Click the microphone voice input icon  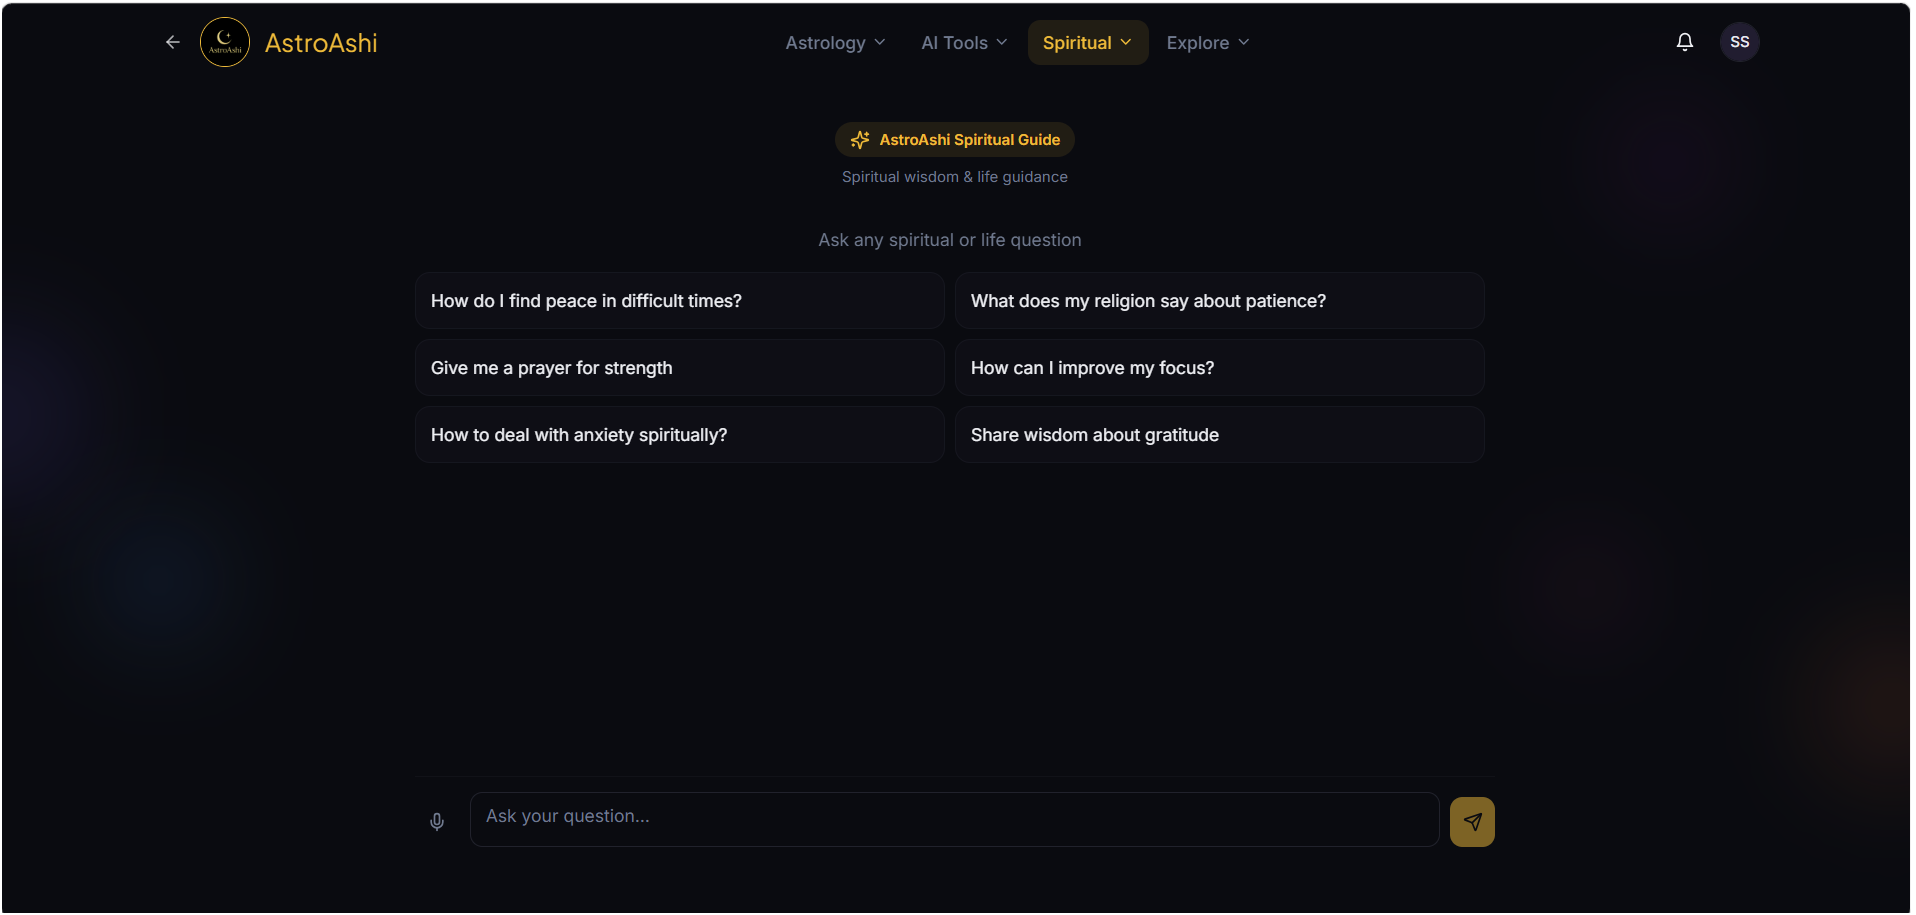coord(437,822)
